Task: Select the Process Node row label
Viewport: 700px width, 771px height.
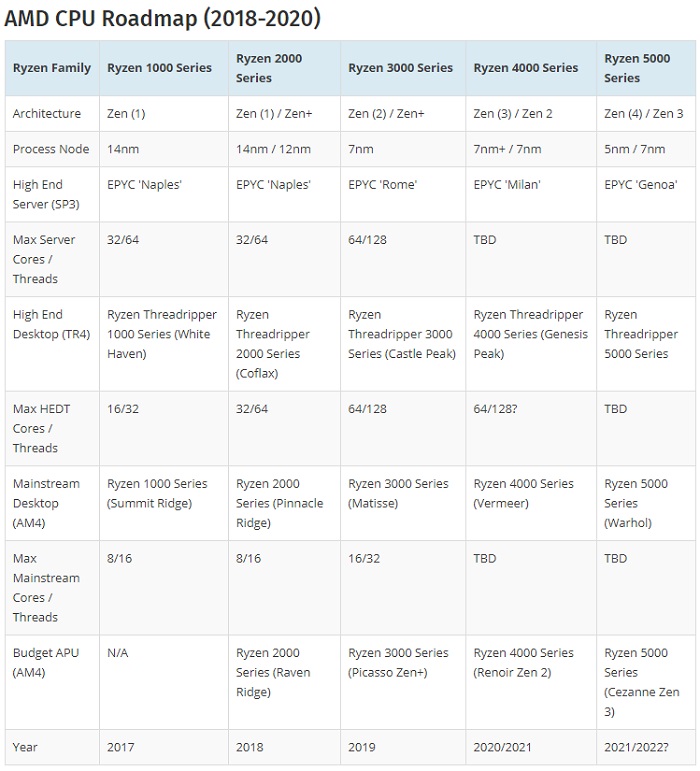Action: click(48, 149)
